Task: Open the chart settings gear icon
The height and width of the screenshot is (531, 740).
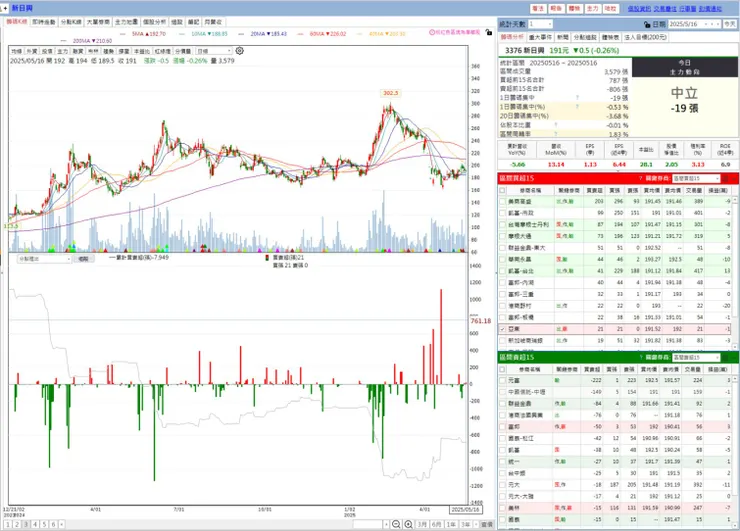Action: click(x=240, y=51)
